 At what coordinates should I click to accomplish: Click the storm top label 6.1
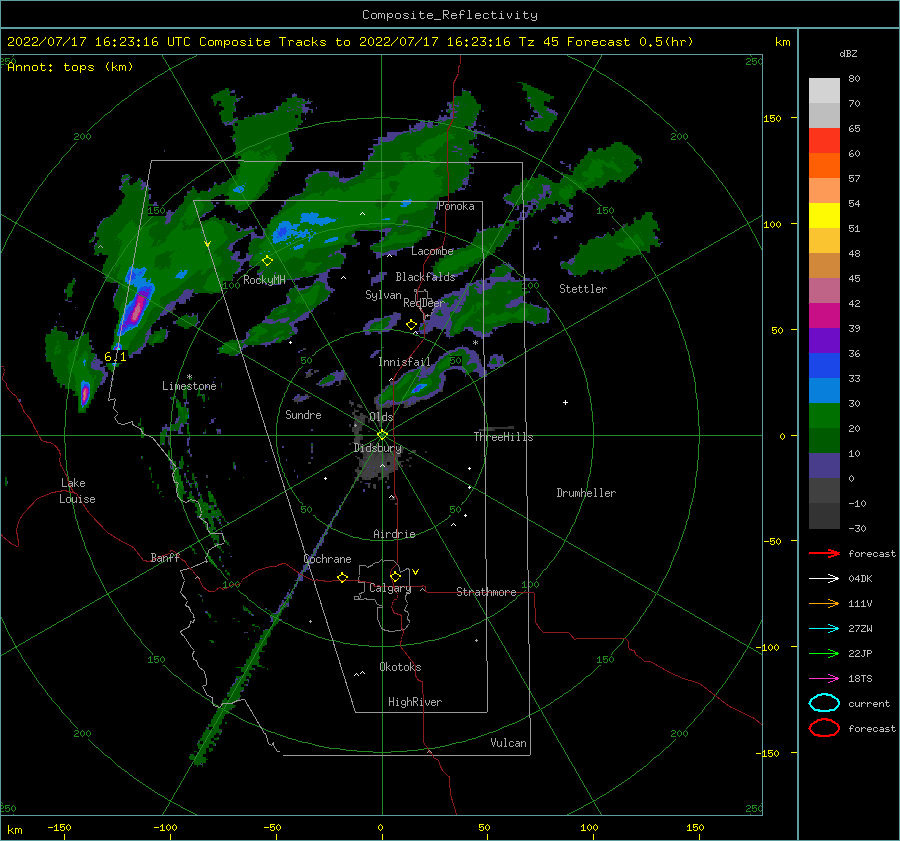[115, 356]
